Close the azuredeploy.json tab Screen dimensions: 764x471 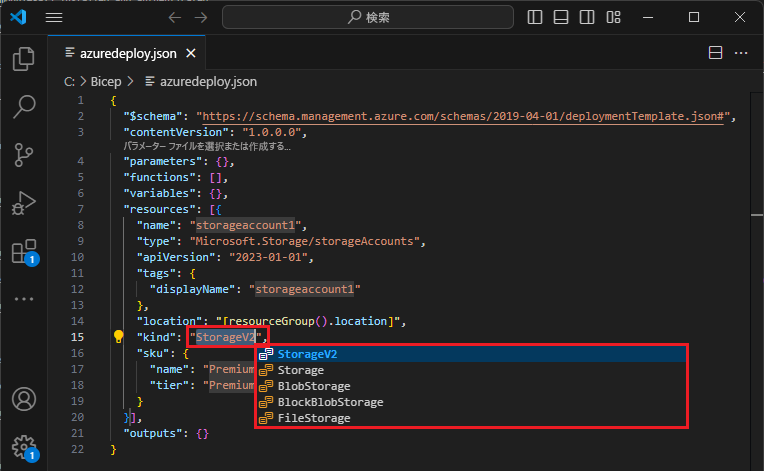[x=191, y=53]
